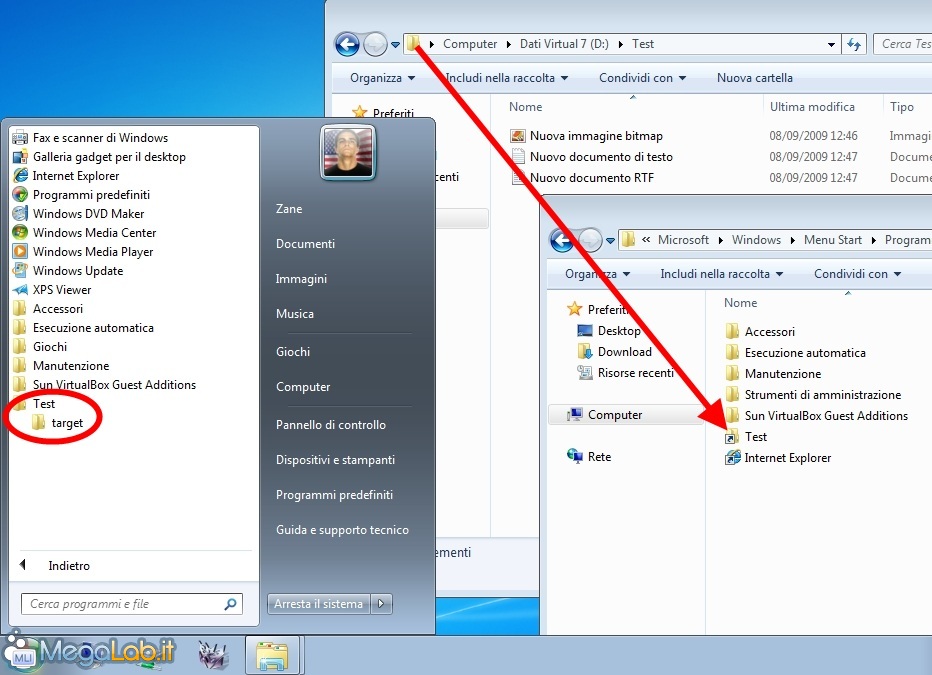Open recent pages dropdown in Test window
Image resolution: width=932 pixels, height=675 pixels.
pyautogui.click(x=395, y=45)
